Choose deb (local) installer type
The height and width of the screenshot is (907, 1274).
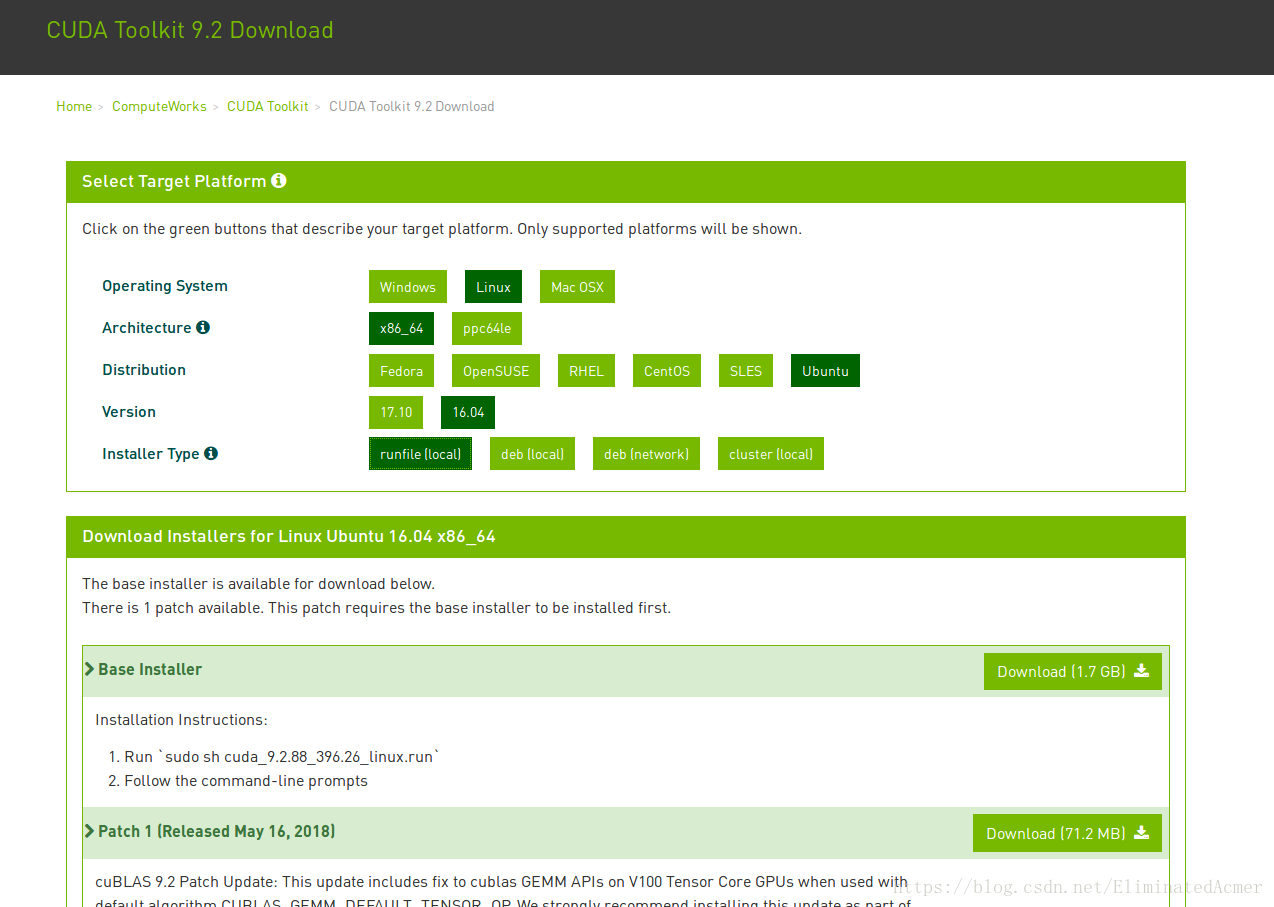point(532,454)
